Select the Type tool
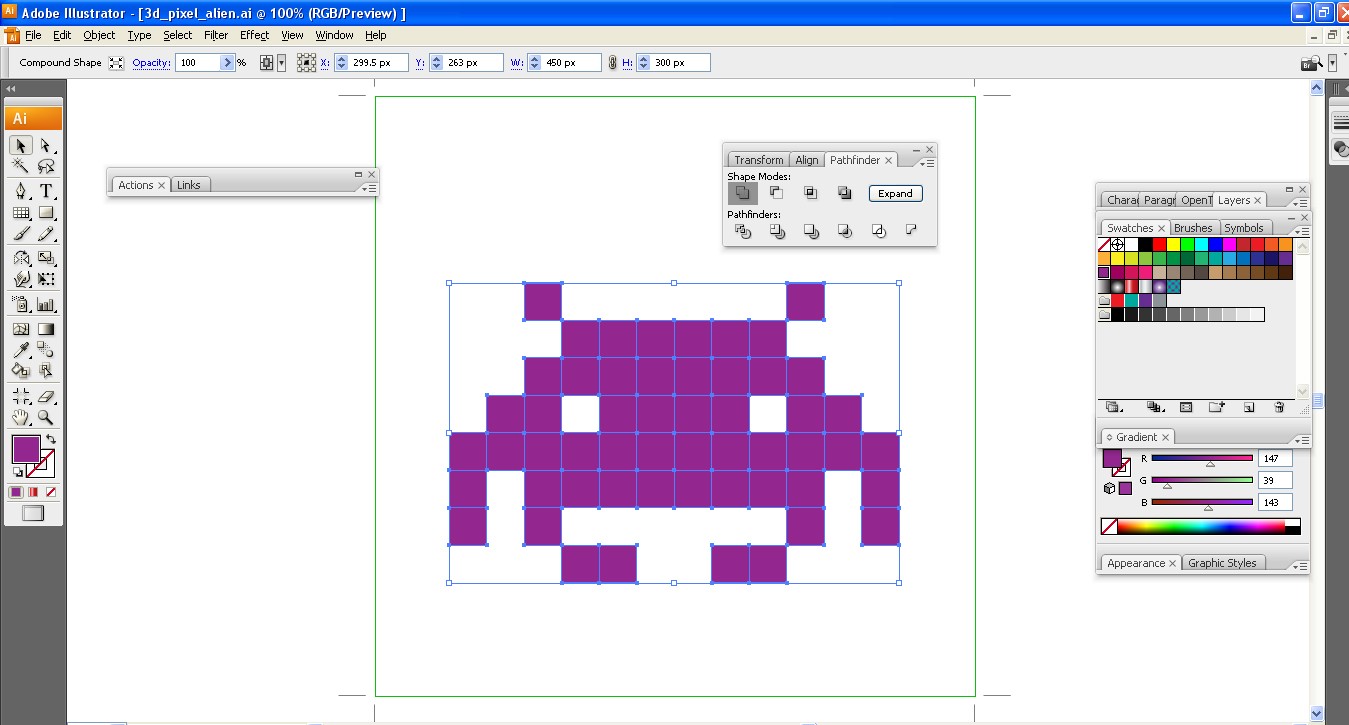This screenshot has width=1349, height=725. pyautogui.click(x=46, y=191)
